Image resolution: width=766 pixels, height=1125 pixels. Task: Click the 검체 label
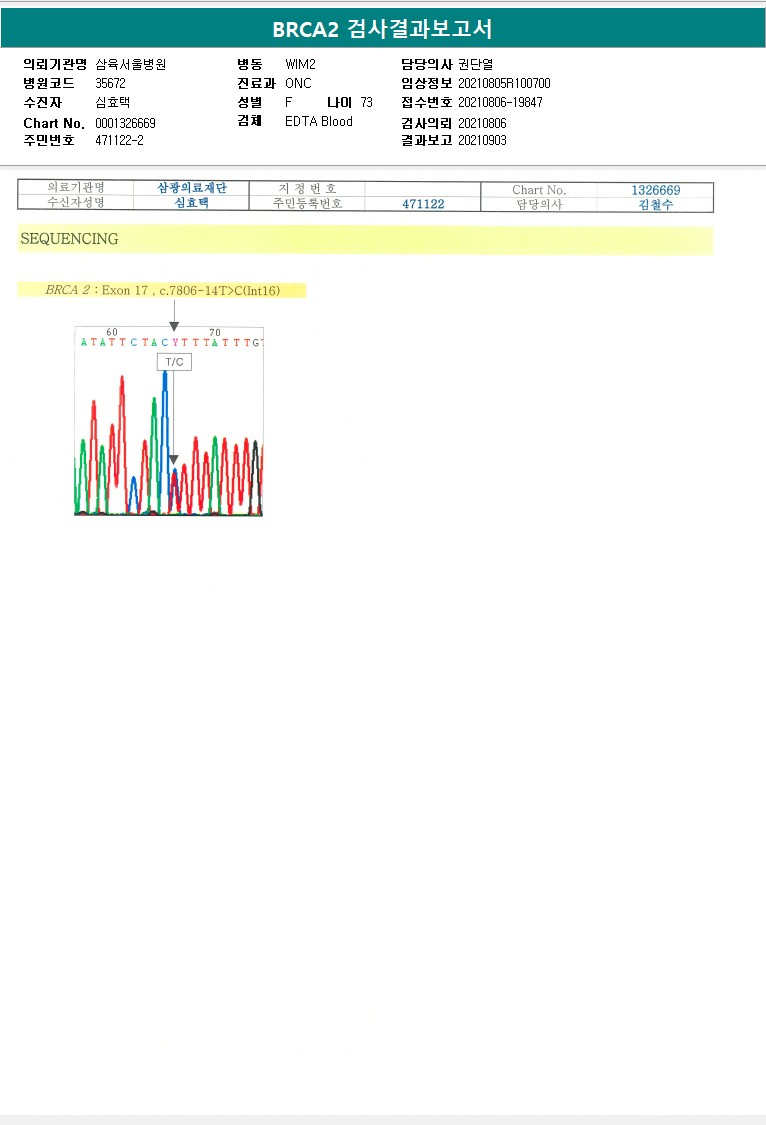coord(250,121)
